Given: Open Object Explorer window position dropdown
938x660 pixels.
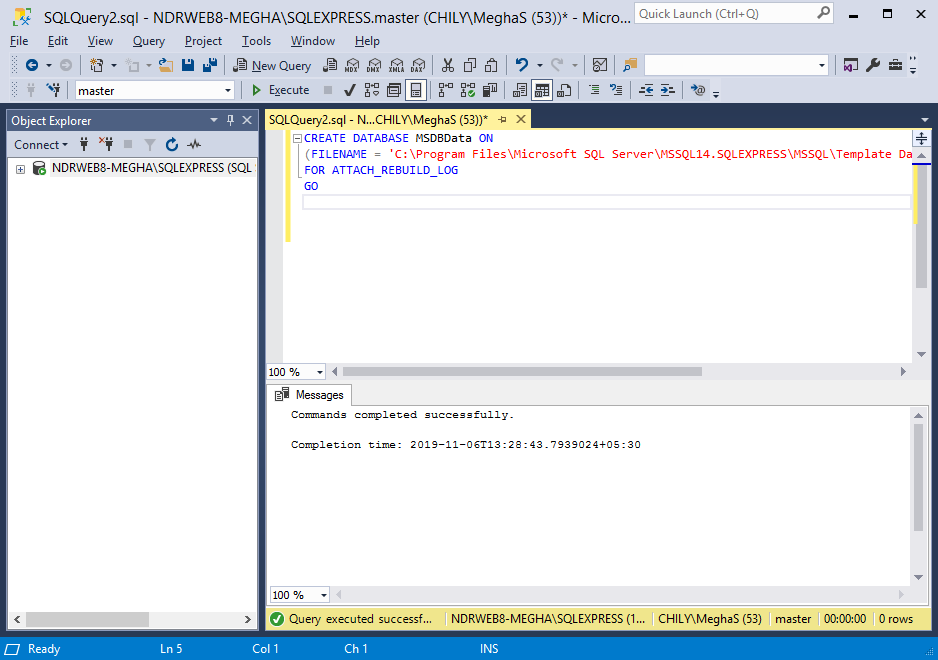Looking at the screenshot, I should pyautogui.click(x=214, y=120).
